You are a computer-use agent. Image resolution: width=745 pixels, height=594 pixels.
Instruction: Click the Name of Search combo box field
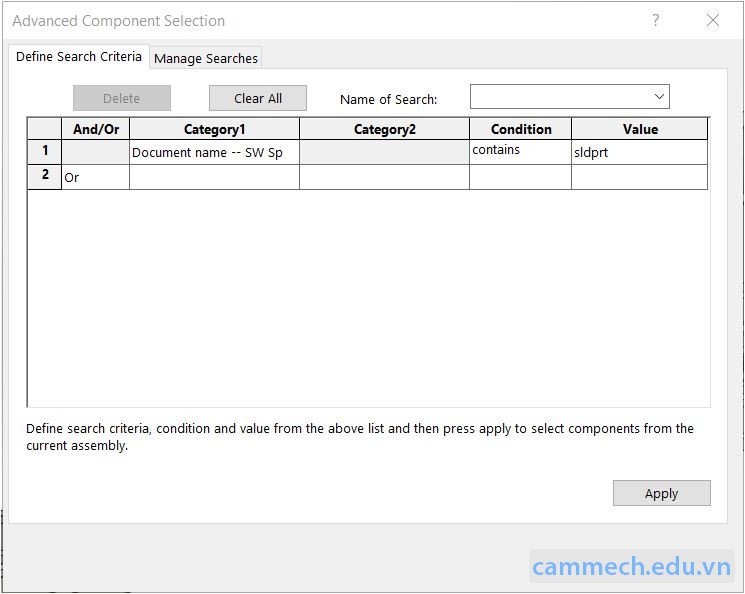coord(560,96)
